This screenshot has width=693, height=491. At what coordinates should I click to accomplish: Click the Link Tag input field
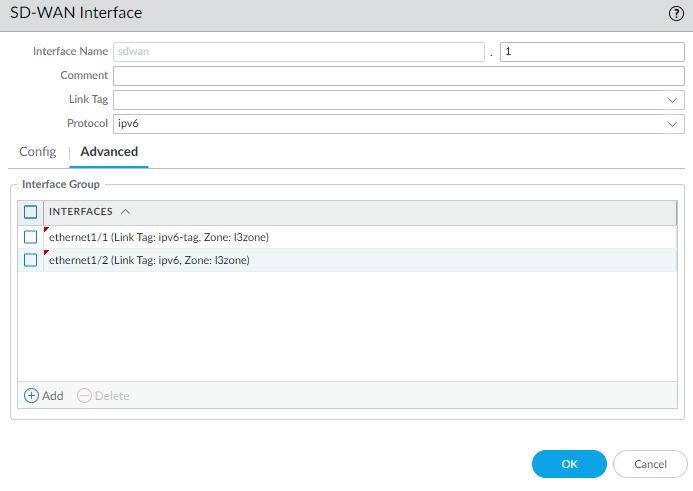point(388,100)
